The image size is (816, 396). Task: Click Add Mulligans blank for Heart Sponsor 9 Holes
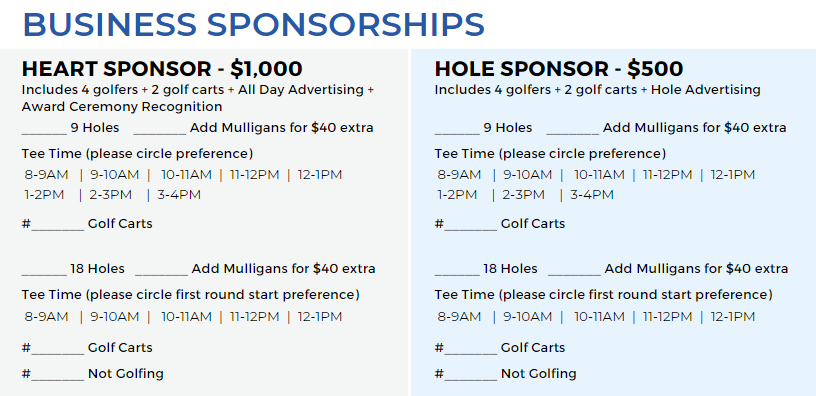point(160,132)
